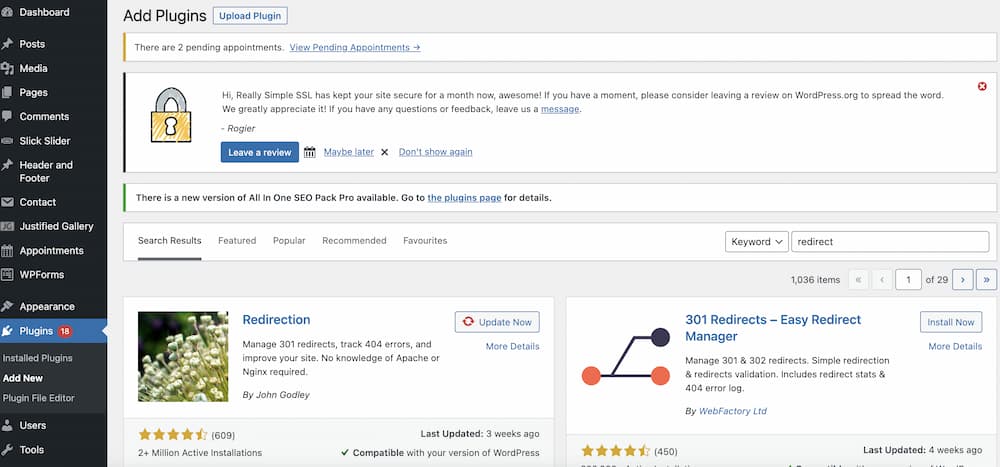Click the Users person icon

click(x=7, y=426)
